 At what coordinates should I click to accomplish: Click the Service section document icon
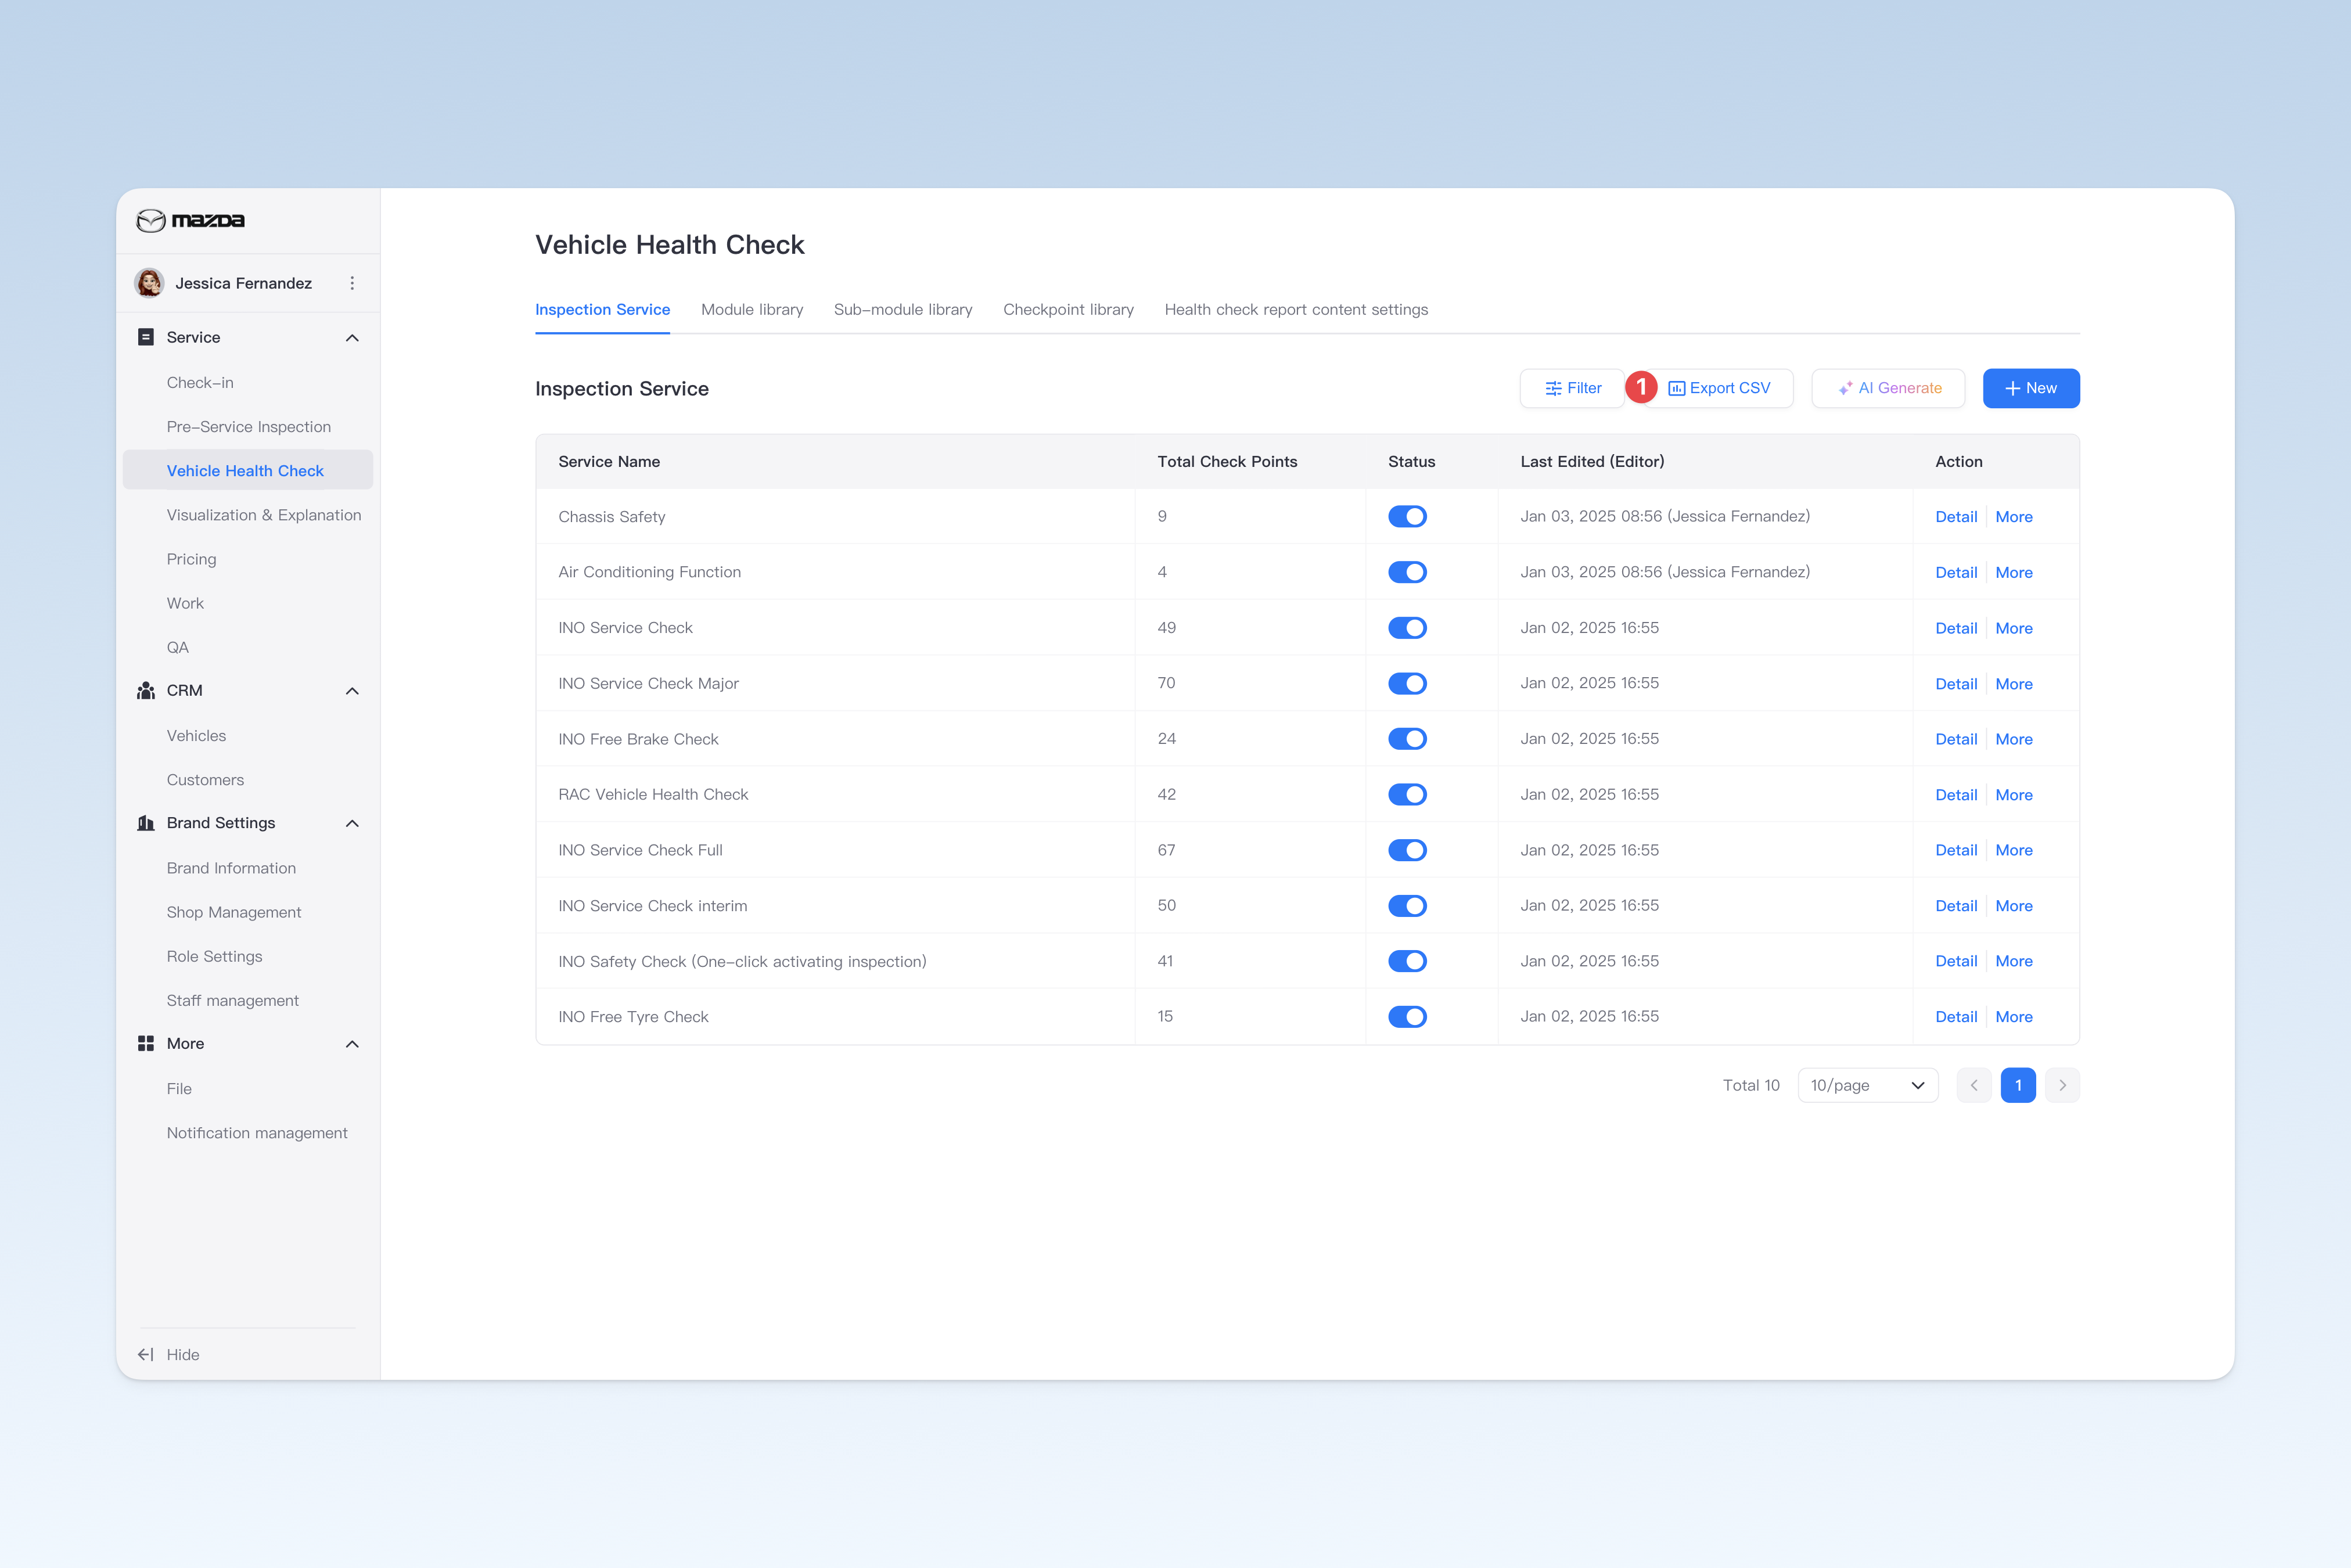pos(146,337)
